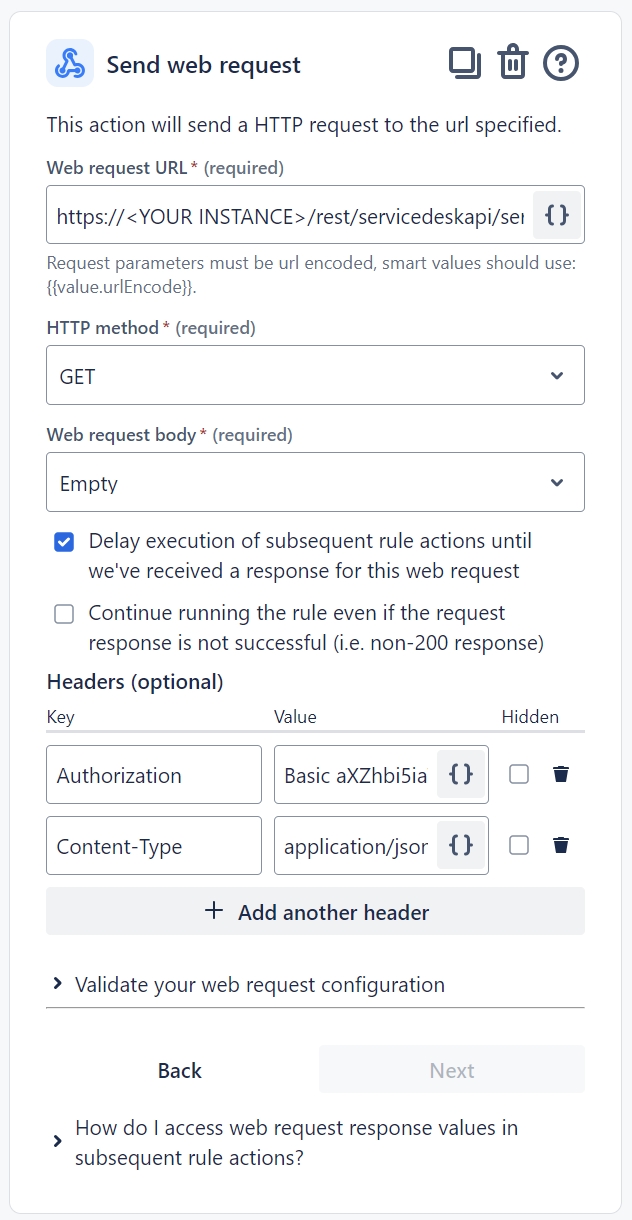
Task: Open smart values for the Authorization header value
Action: pyautogui.click(x=461, y=774)
